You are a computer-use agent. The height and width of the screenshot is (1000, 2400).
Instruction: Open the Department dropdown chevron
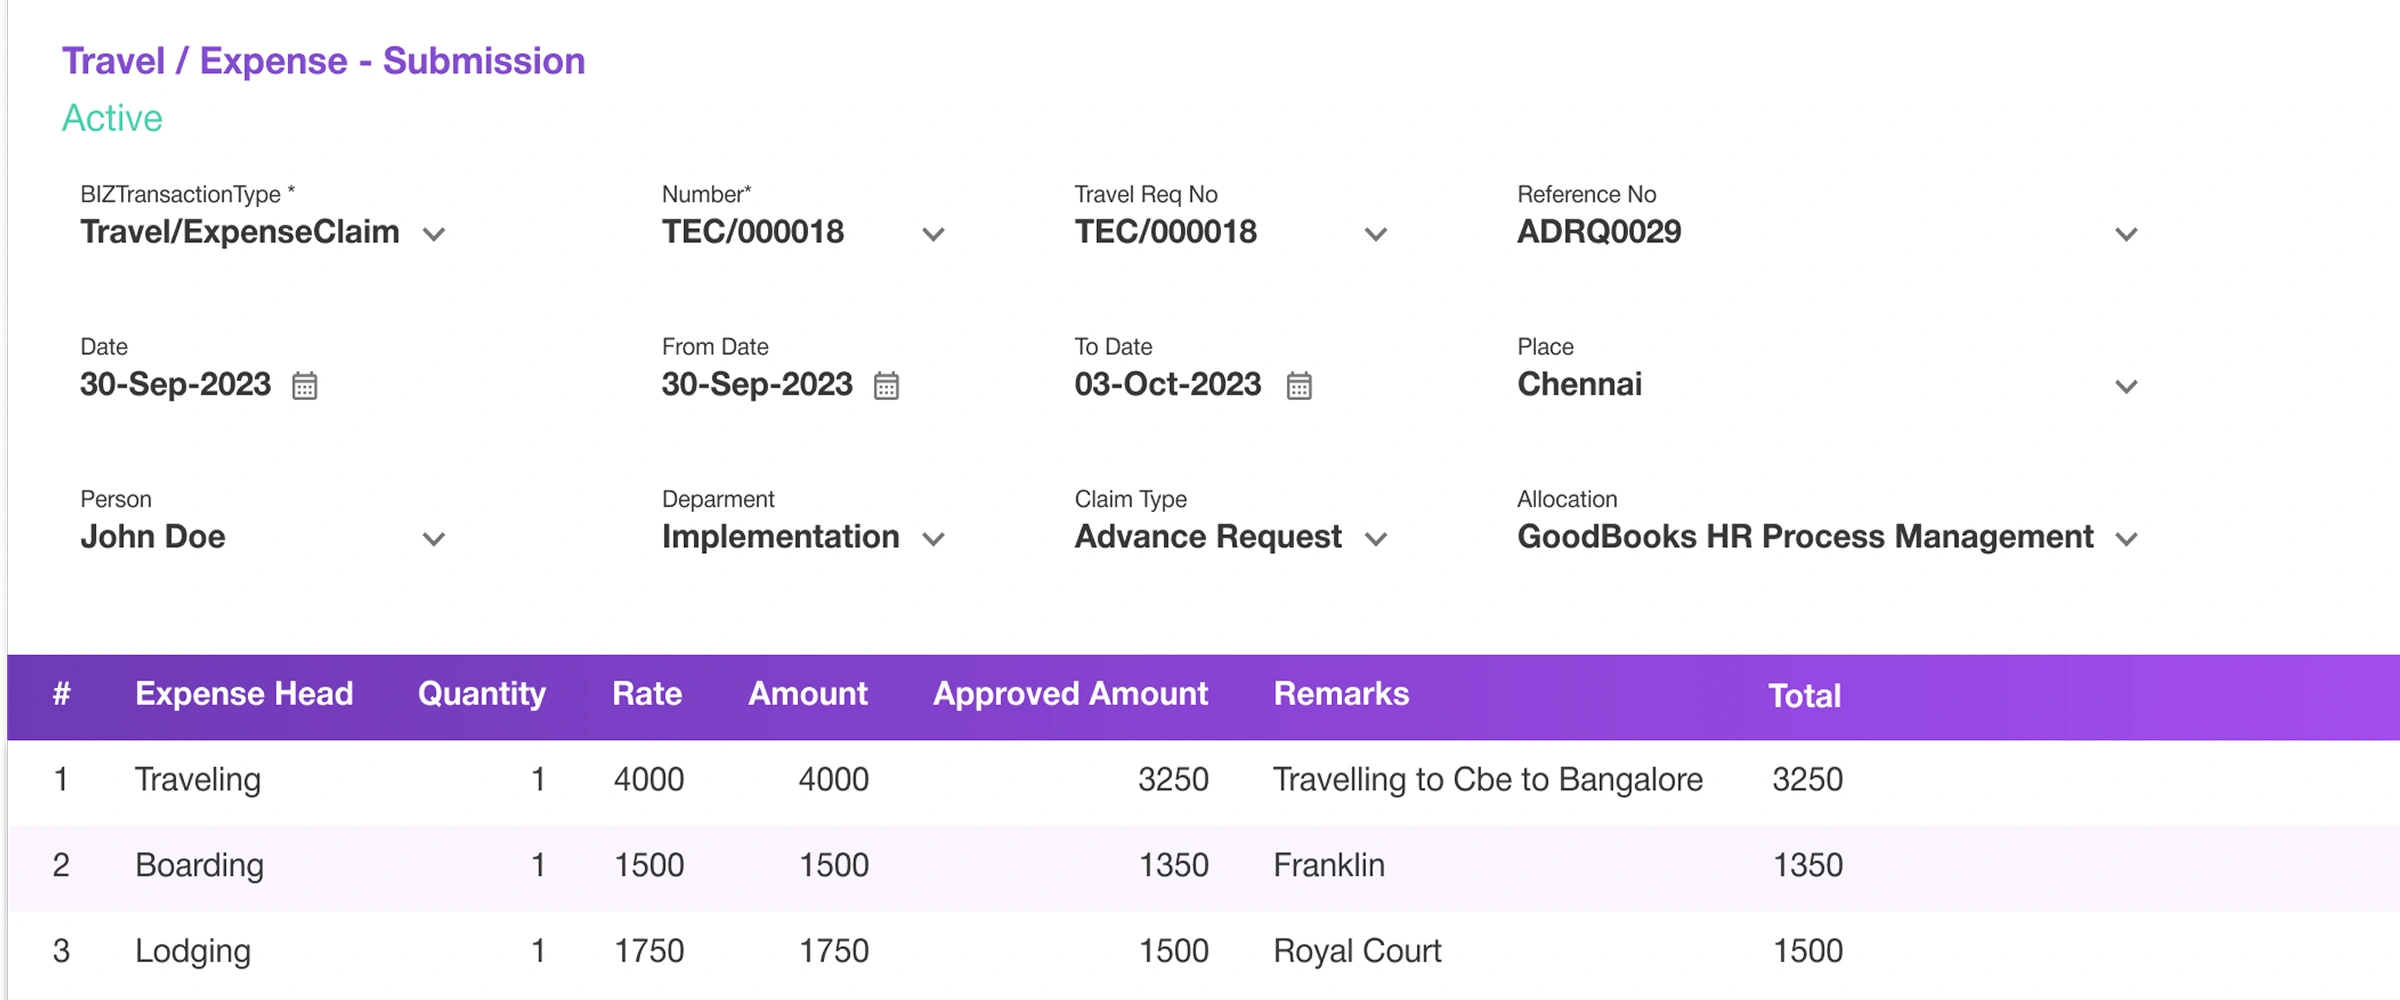(933, 540)
